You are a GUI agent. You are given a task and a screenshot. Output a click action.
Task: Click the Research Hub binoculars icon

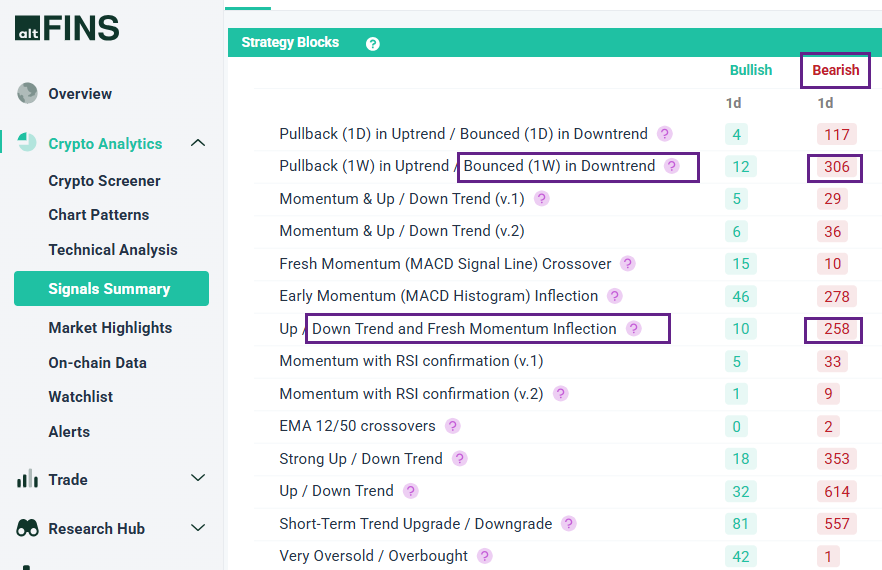pos(27,528)
